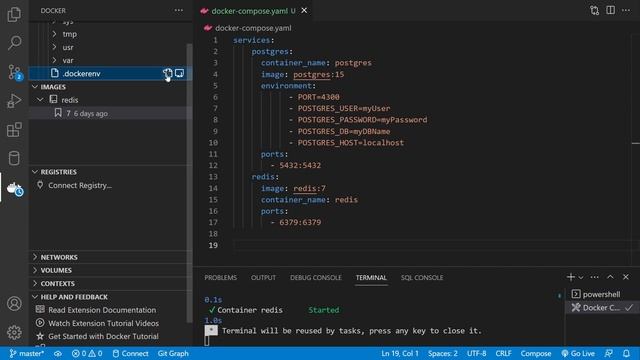This screenshot has width=640, height=360.
Task: Open terminal panel more actions ellipsis
Action: coord(595,277)
